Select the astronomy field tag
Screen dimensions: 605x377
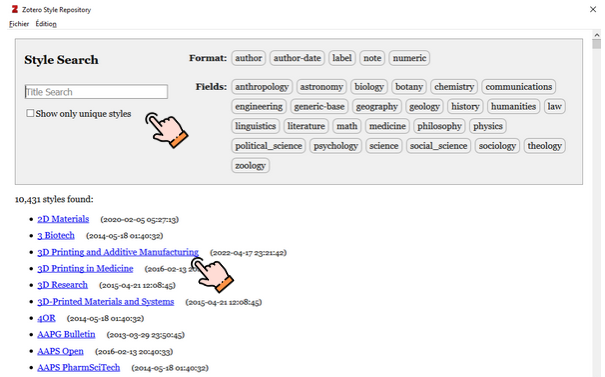click(321, 87)
